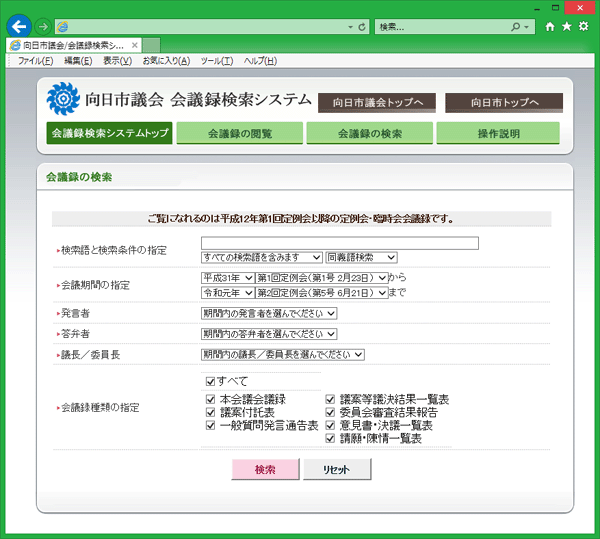Click the page icon in address bar
This screenshot has height=539, width=600.
click(x=62, y=27)
